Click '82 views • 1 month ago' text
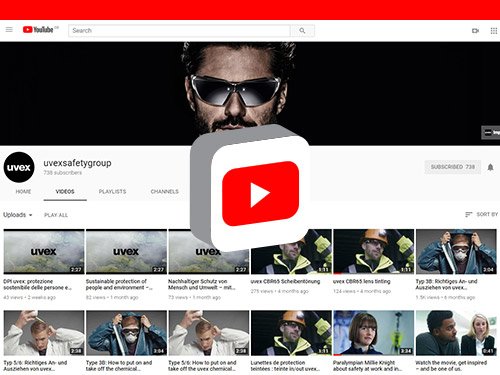Screen dimensions: 500x375 coord(112,297)
